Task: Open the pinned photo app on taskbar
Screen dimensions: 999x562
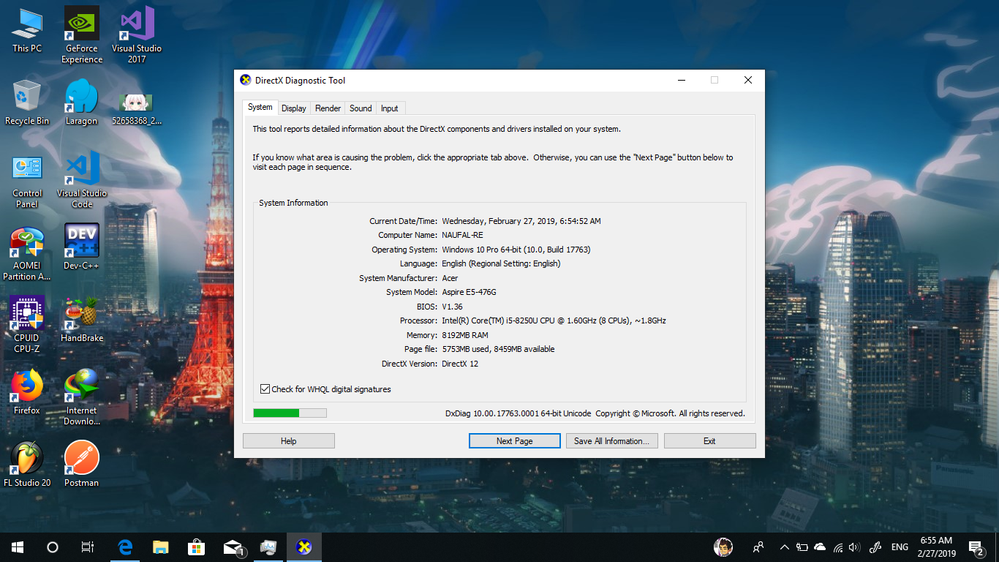Action: point(268,547)
